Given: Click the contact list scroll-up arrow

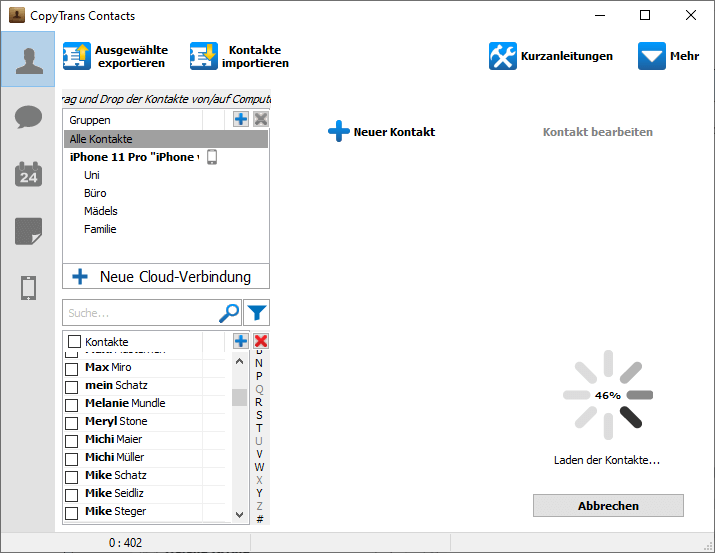Looking at the screenshot, I should point(239,362).
